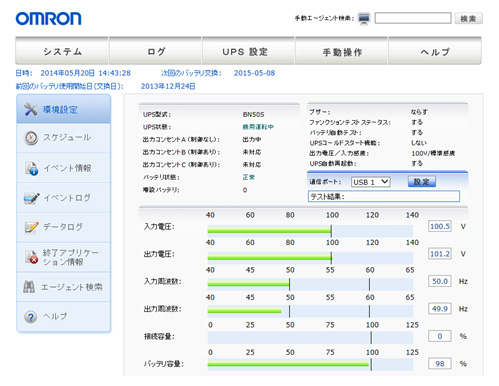Go to データログ in the sidebar
This screenshot has height=386, width=499.
click(x=64, y=227)
